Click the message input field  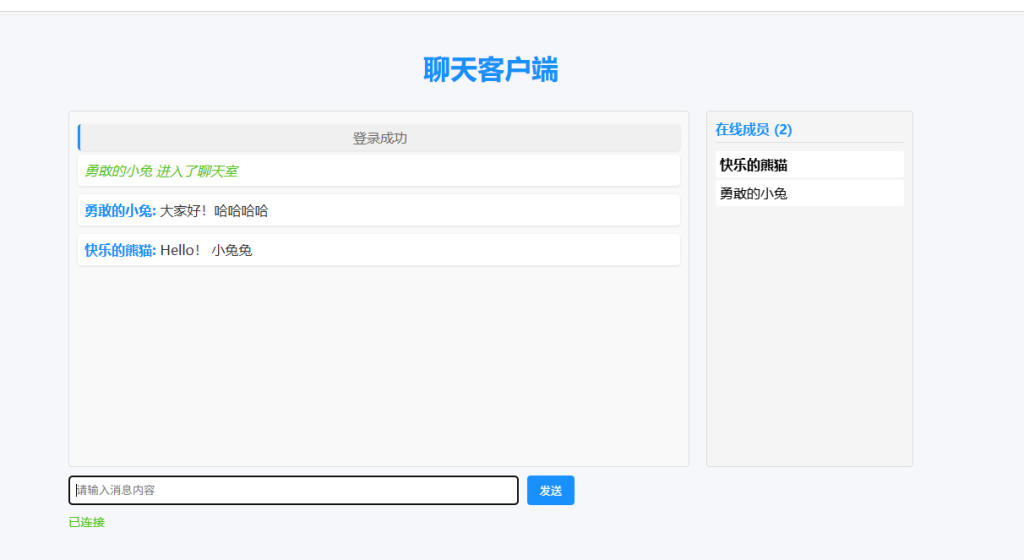point(293,490)
